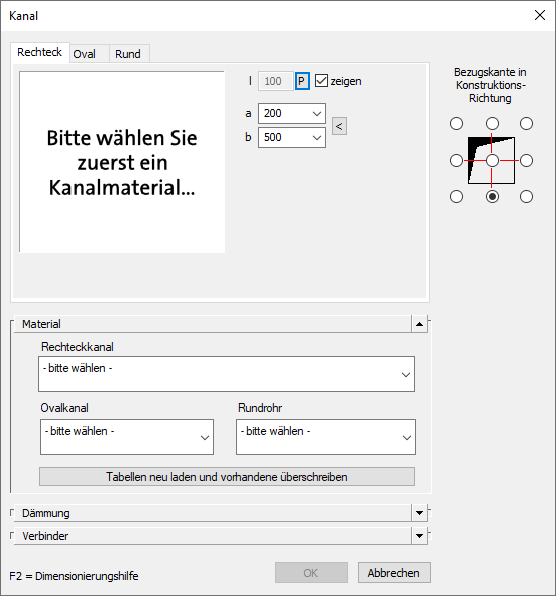Click the Material section header
The image size is (556, 596).
[212, 324]
